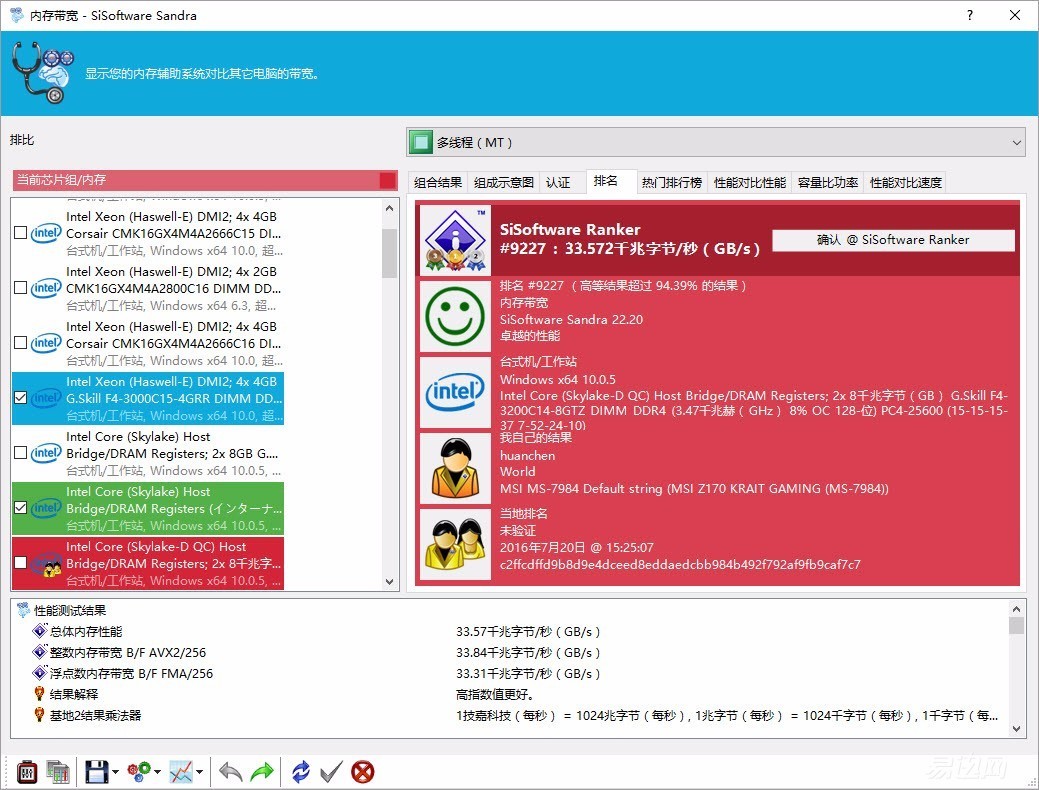Expand dropdown arrow next to chart icon

[x=199, y=772]
